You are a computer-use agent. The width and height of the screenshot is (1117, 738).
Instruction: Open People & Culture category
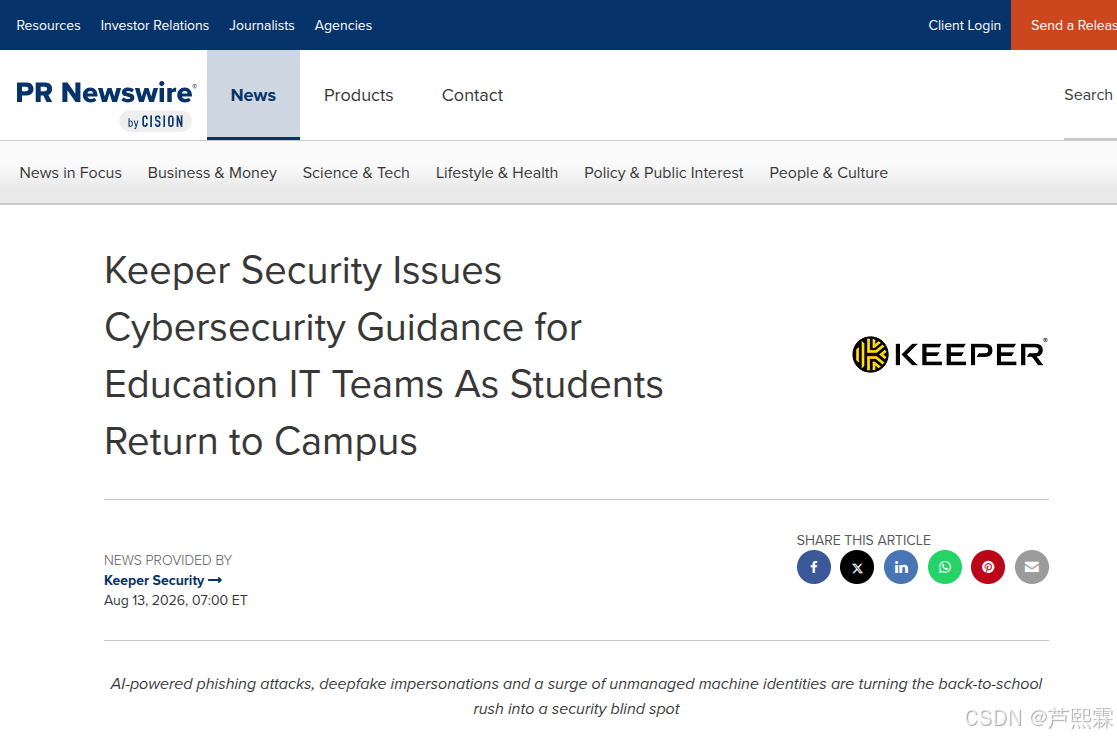828,173
